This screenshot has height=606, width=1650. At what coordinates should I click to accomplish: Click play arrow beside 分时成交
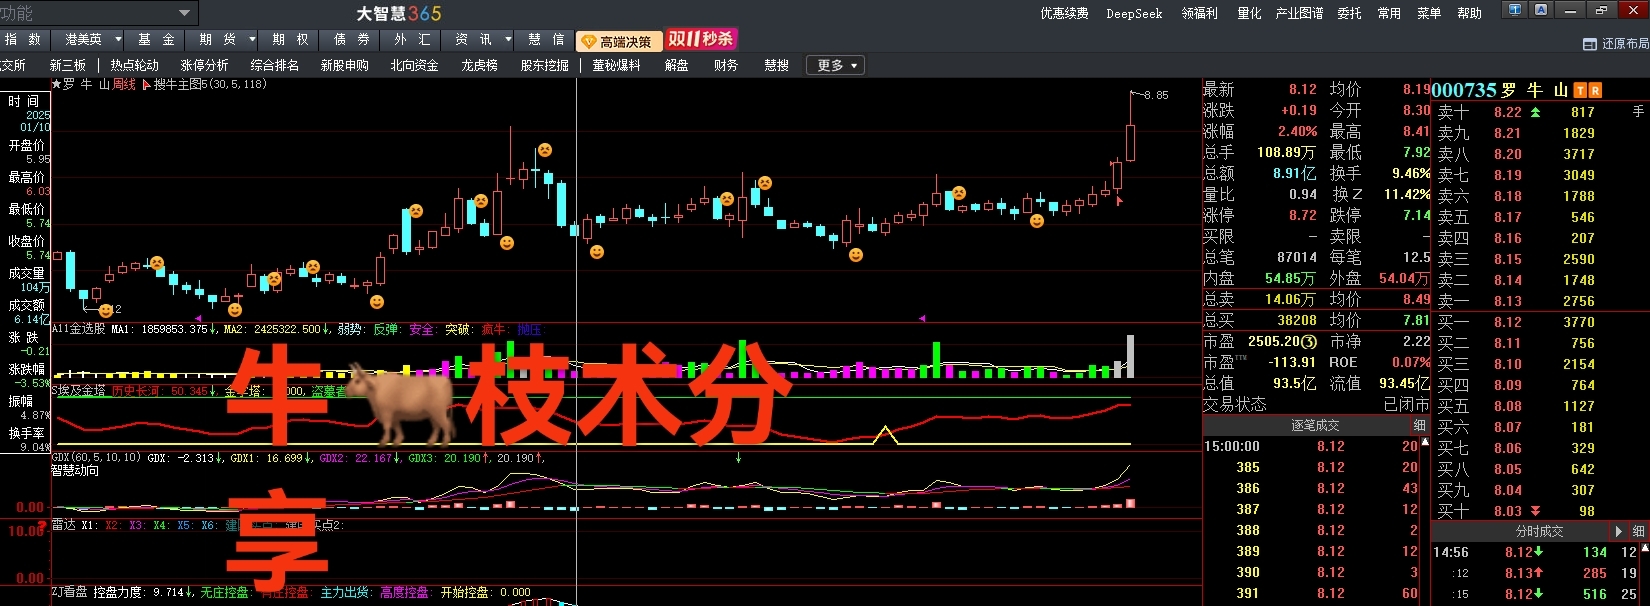pyautogui.click(x=1618, y=531)
